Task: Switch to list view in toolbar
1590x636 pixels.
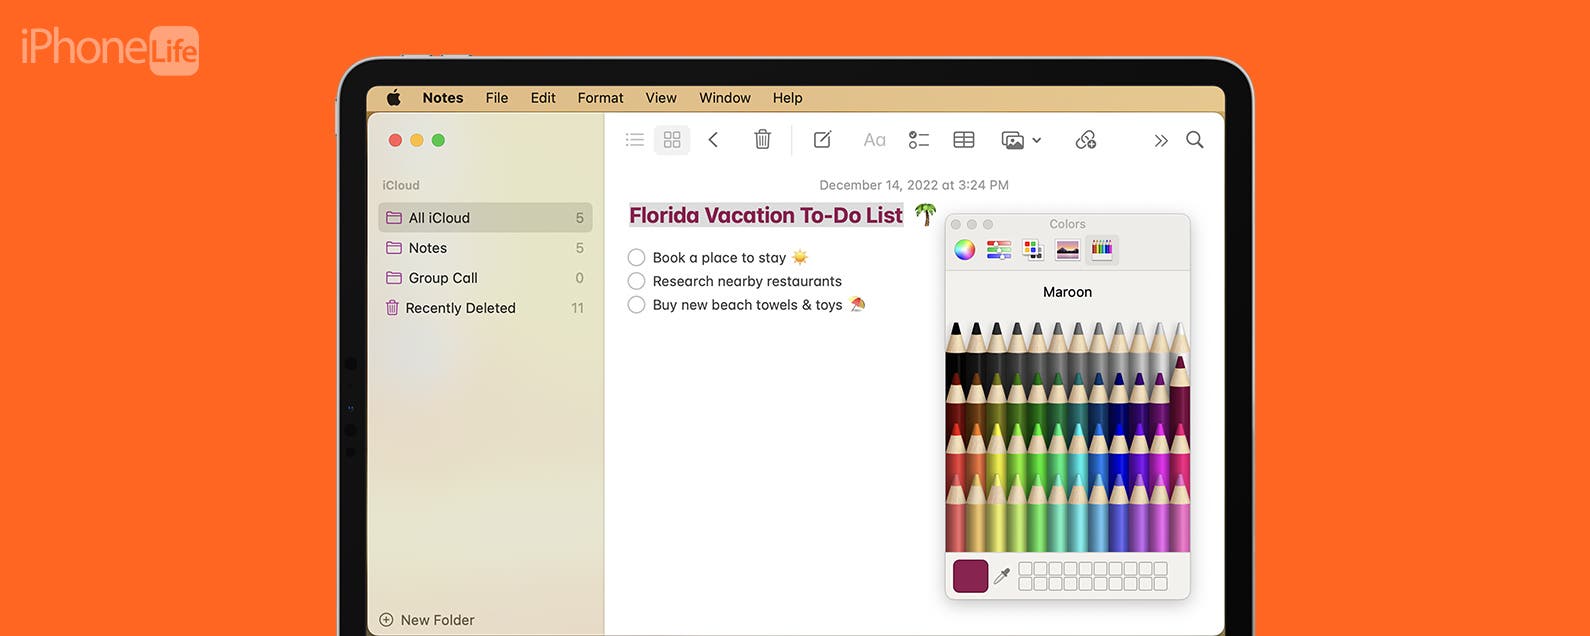Action: tap(634, 140)
